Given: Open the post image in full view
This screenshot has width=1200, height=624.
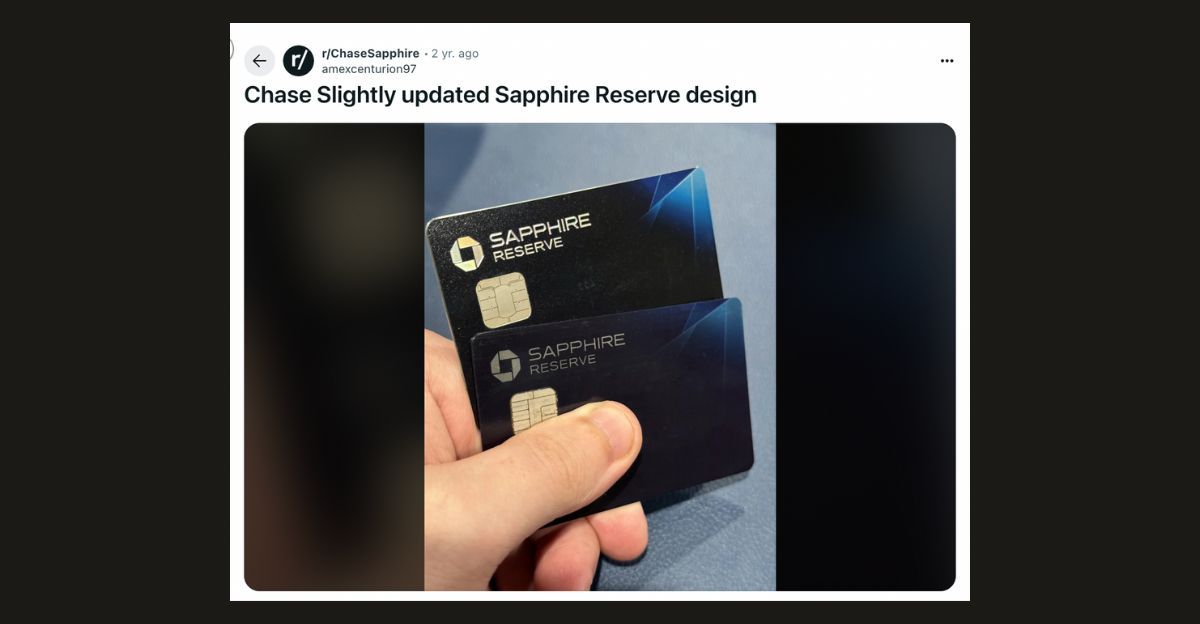Looking at the screenshot, I should 600,357.
